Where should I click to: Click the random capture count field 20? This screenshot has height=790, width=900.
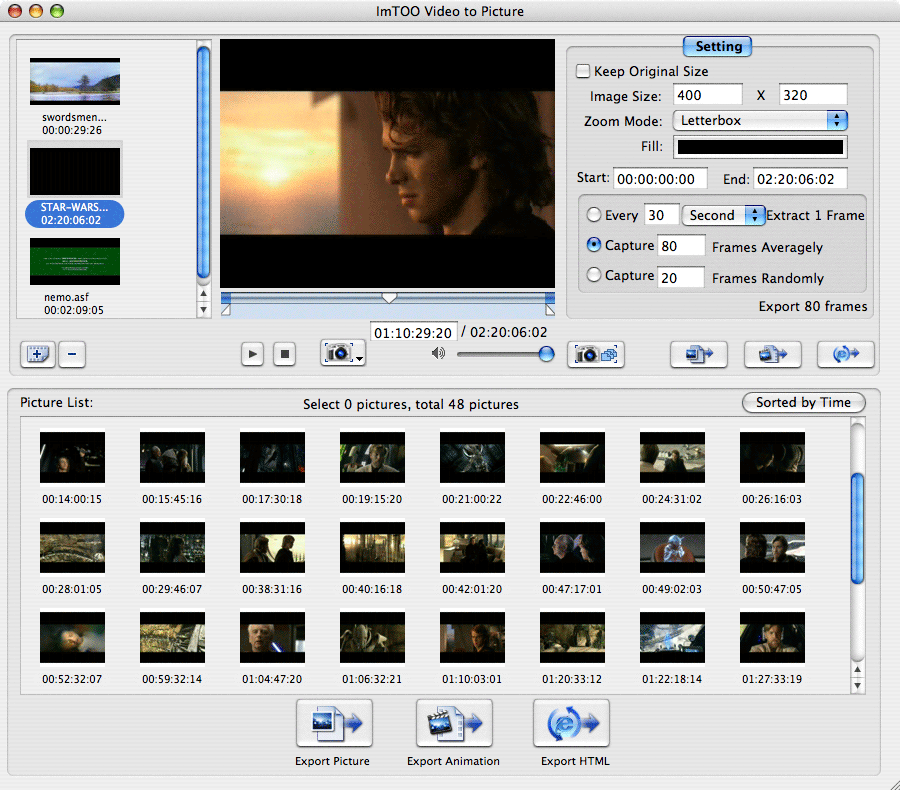tap(681, 277)
